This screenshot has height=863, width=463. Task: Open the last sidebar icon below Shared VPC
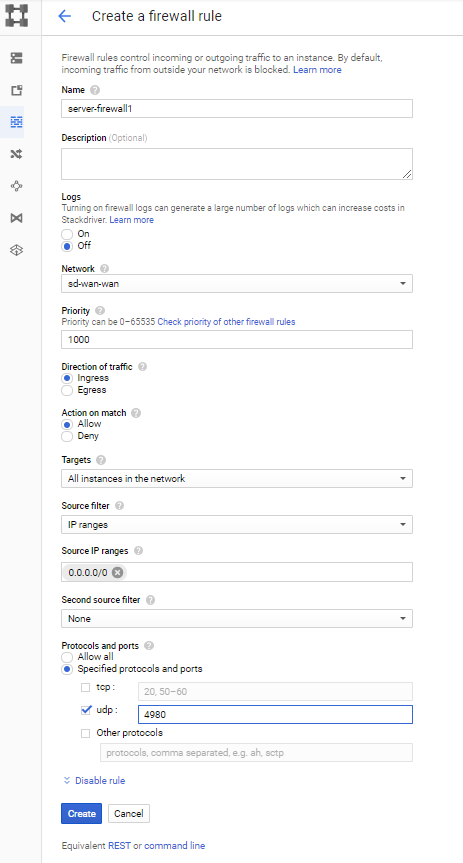point(17,250)
